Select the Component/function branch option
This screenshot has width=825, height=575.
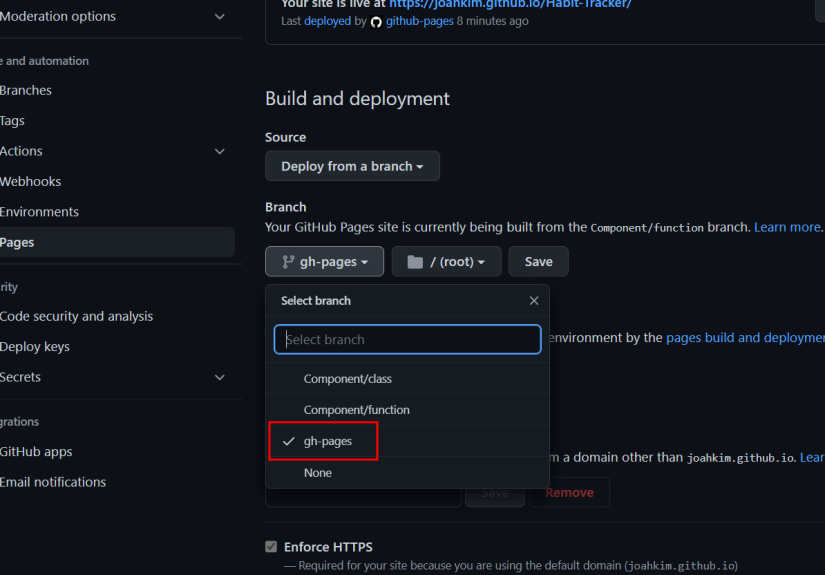tap(407, 410)
